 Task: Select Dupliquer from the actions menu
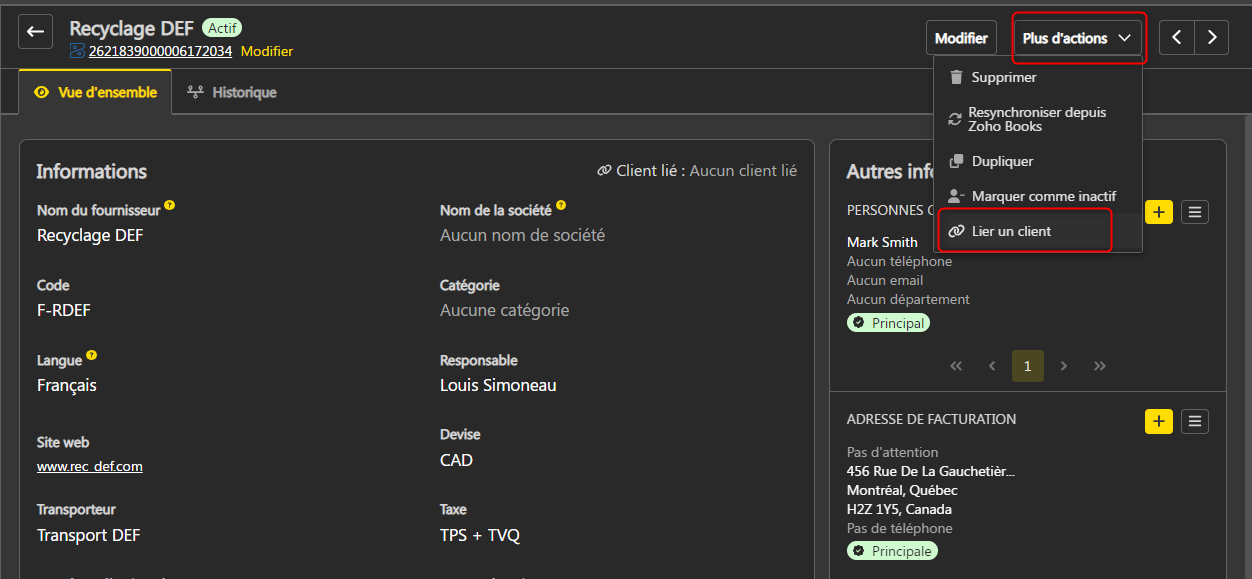[x=1002, y=161]
